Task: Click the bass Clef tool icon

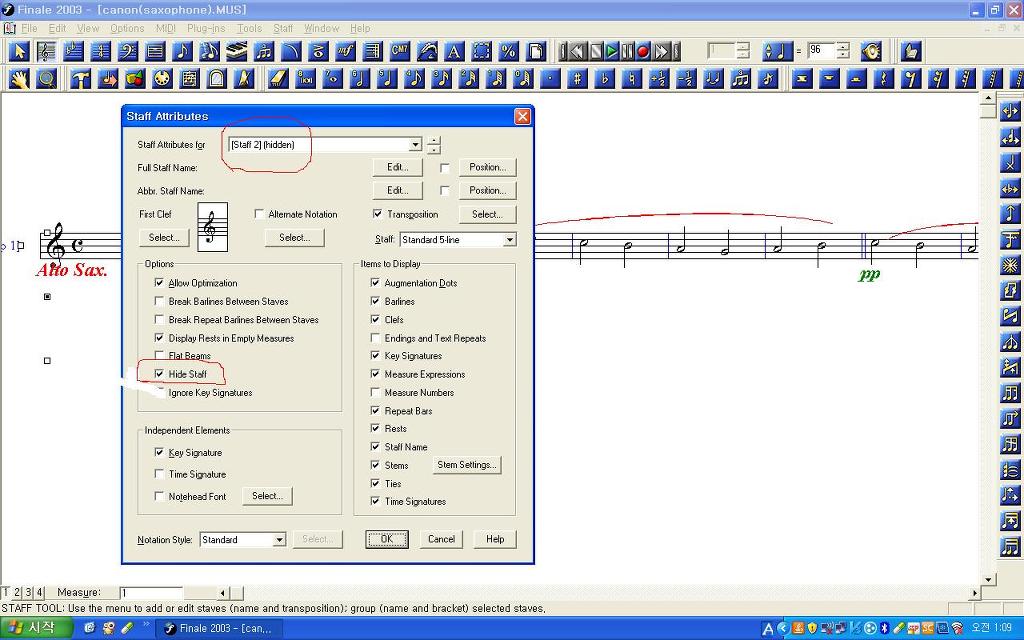Action: point(128,51)
